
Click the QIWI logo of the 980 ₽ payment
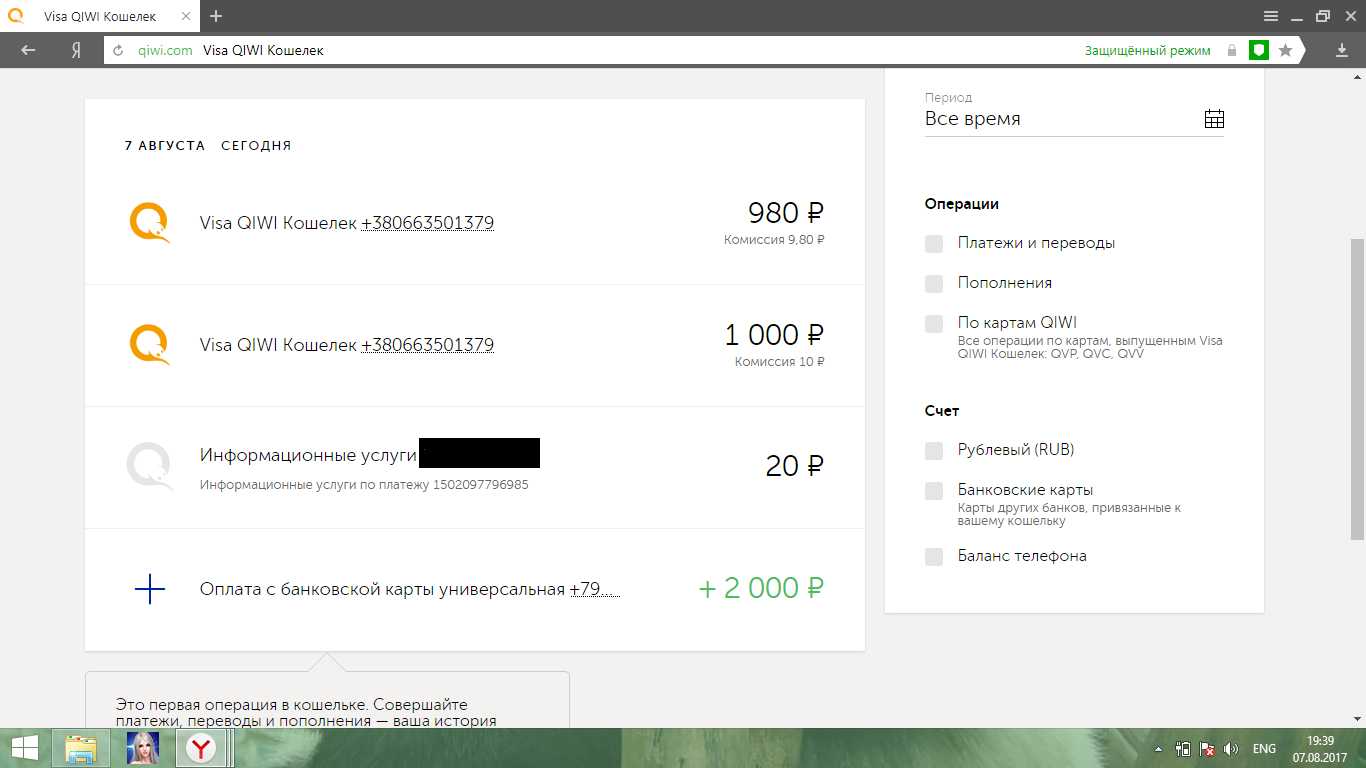(150, 223)
